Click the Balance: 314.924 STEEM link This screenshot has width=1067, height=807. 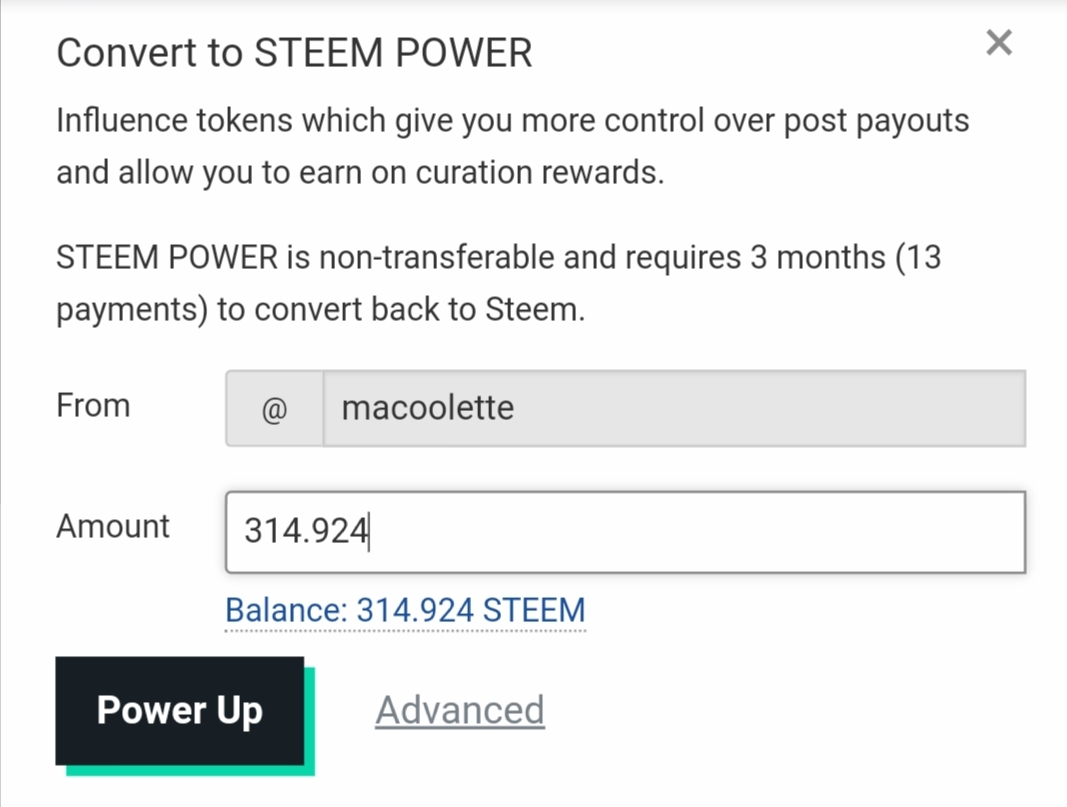(405, 610)
